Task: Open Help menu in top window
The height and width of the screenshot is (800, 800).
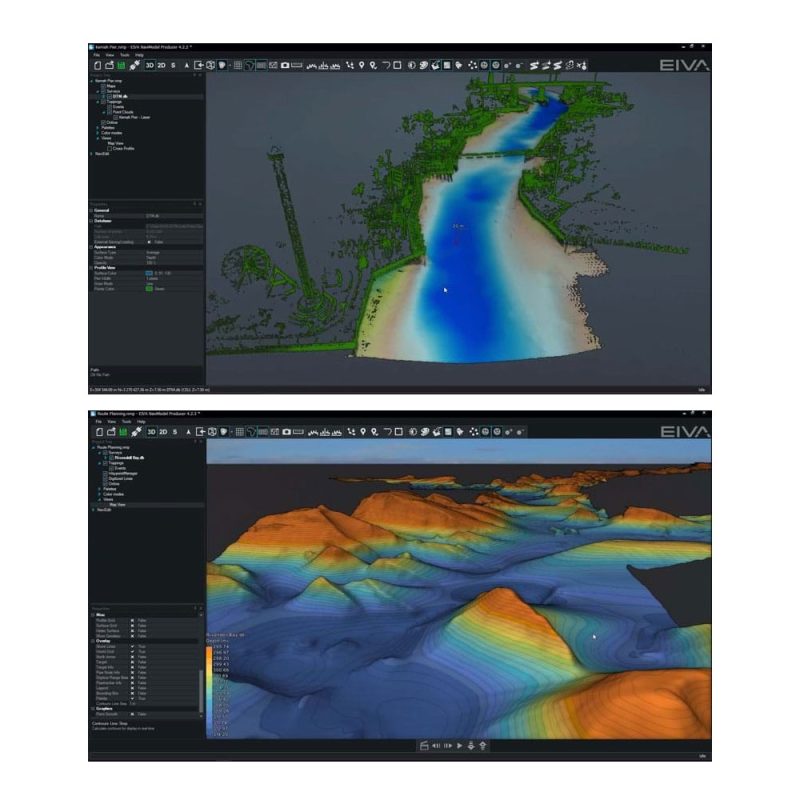Action: [x=139, y=55]
